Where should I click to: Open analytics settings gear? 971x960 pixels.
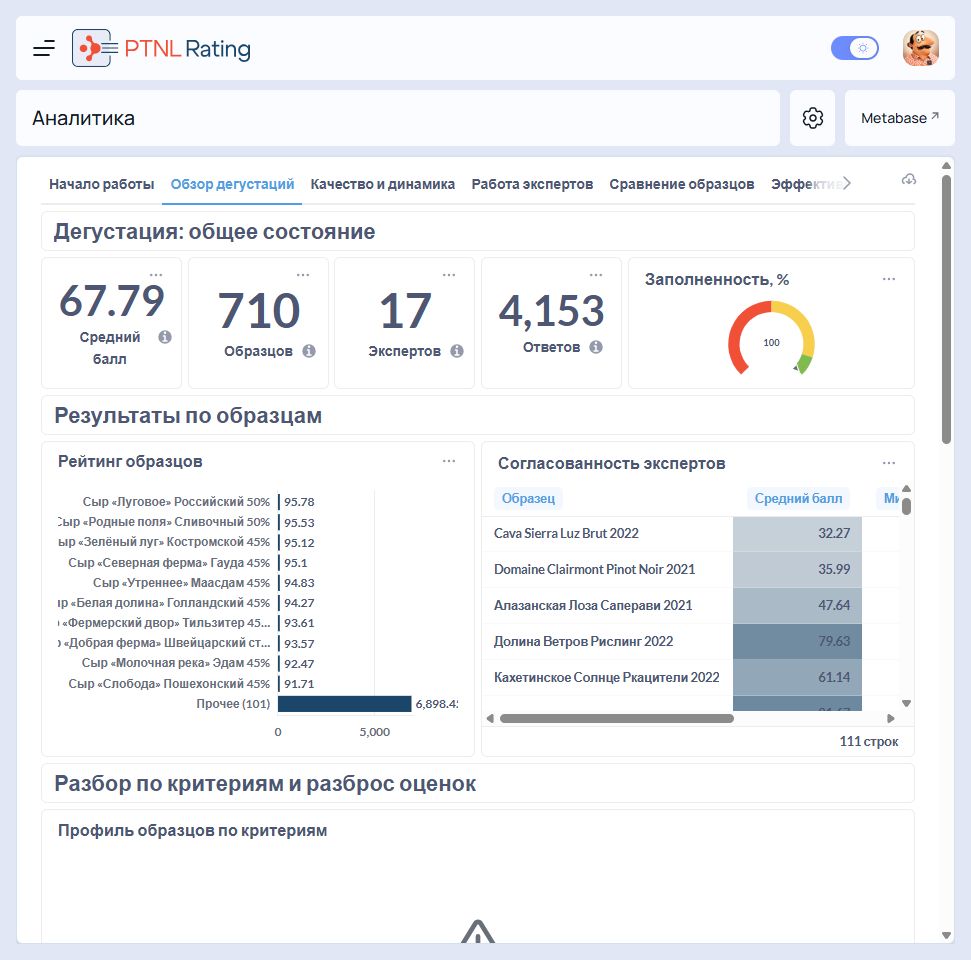point(812,118)
